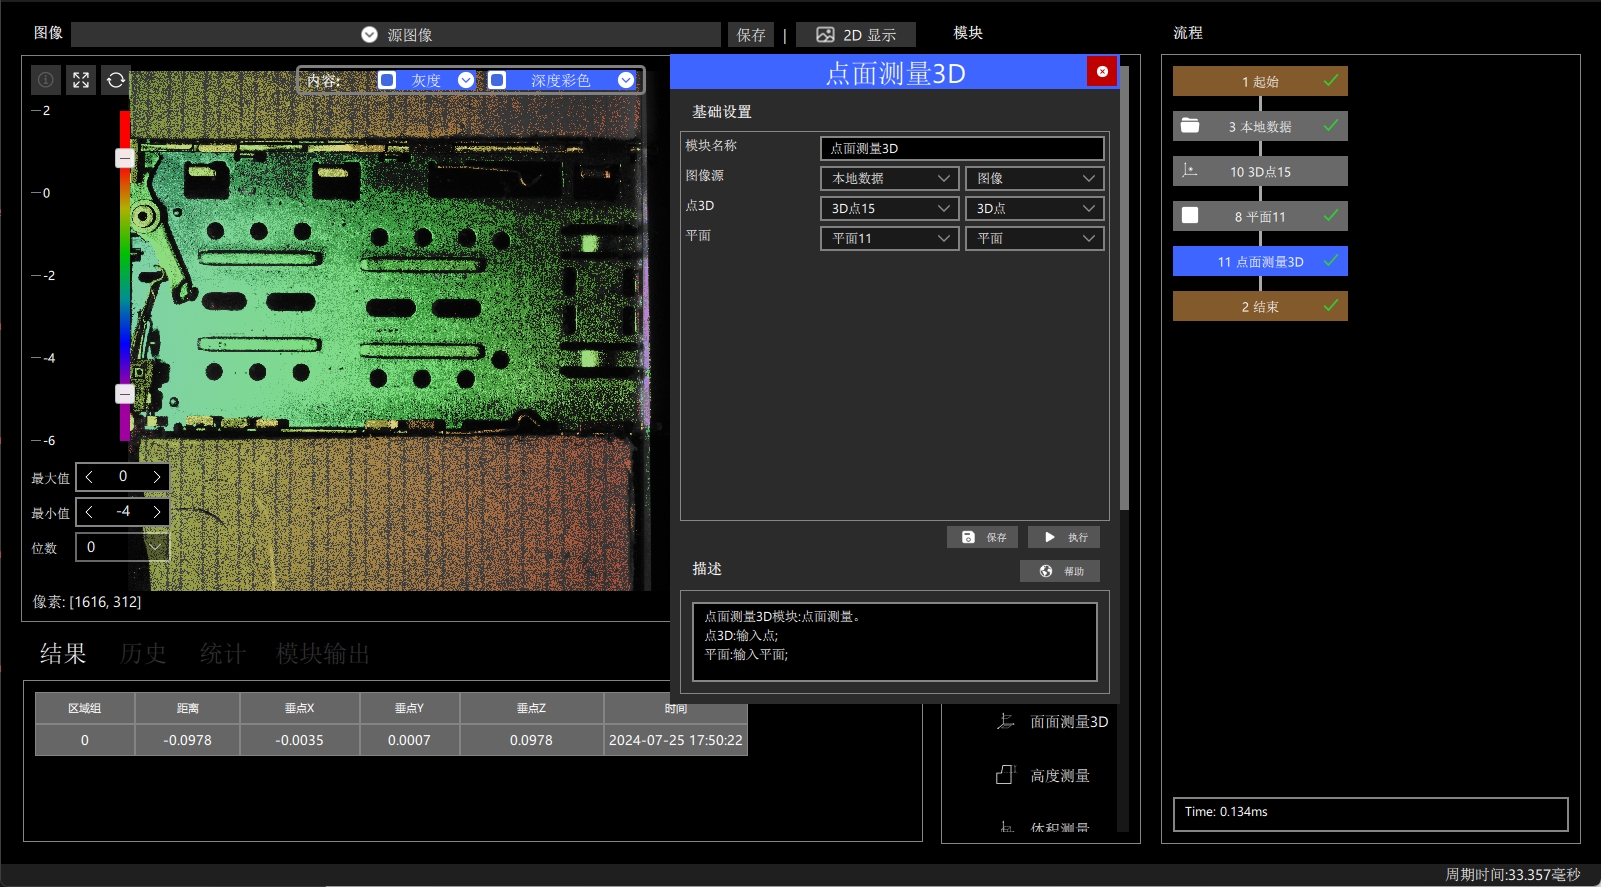Click the top 保存 button next to 源图像
1601x887 pixels.
[x=751, y=35]
